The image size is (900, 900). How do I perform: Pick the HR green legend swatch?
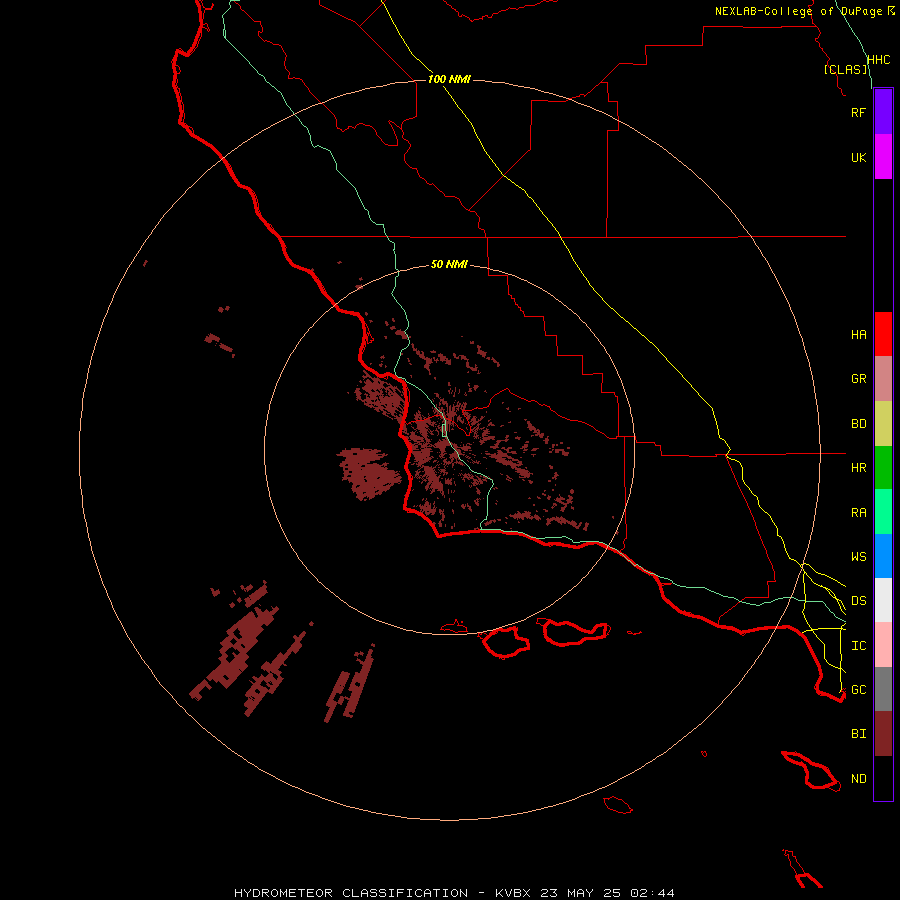883,468
